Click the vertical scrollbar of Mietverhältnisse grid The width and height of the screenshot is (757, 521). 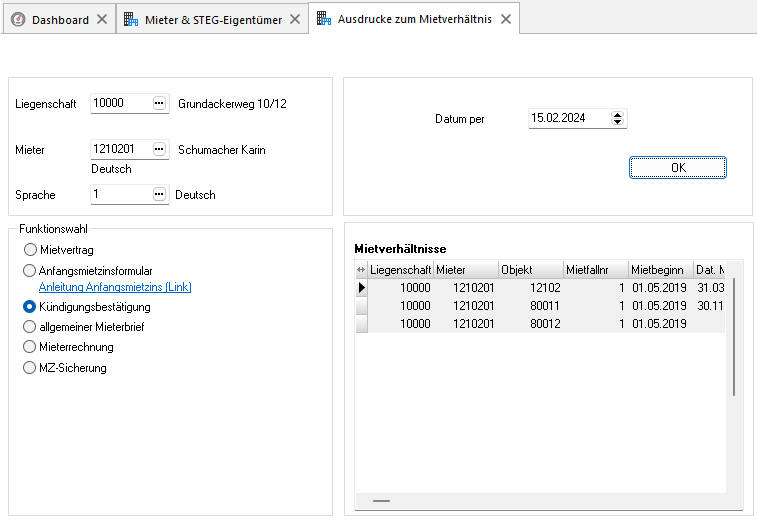click(734, 337)
